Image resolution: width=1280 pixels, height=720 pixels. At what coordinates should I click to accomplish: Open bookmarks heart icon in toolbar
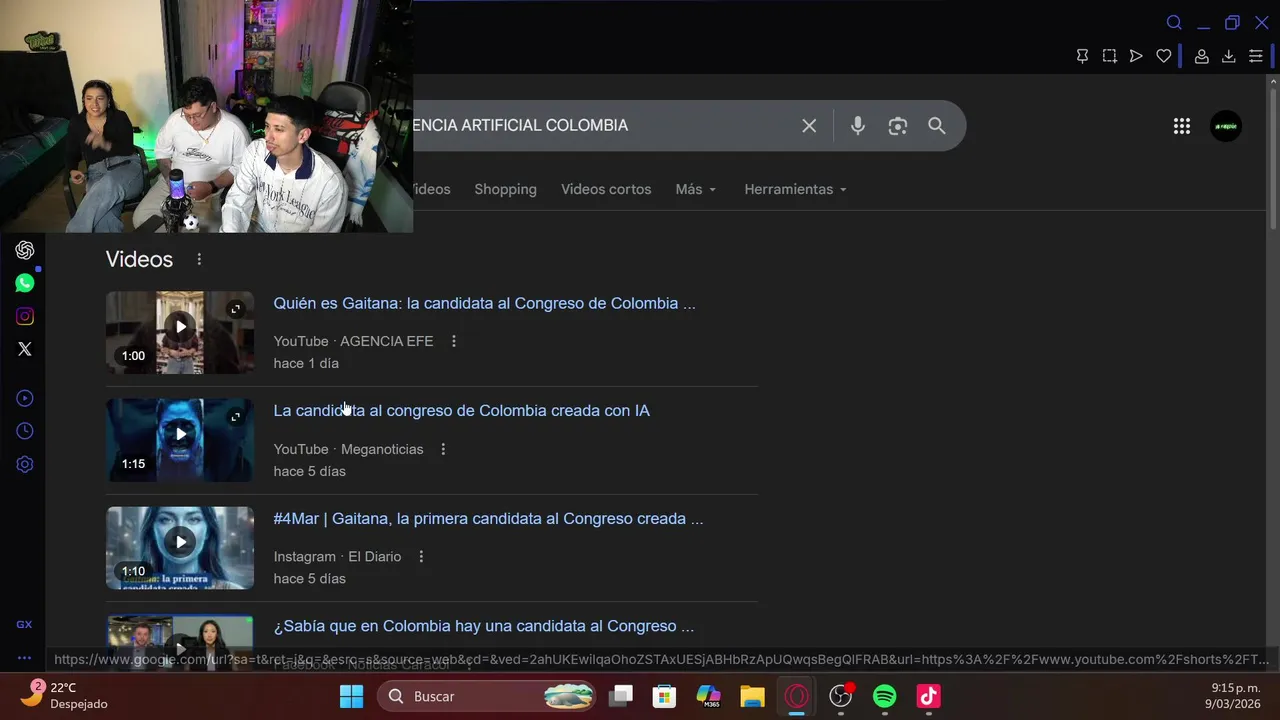pos(1163,56)
